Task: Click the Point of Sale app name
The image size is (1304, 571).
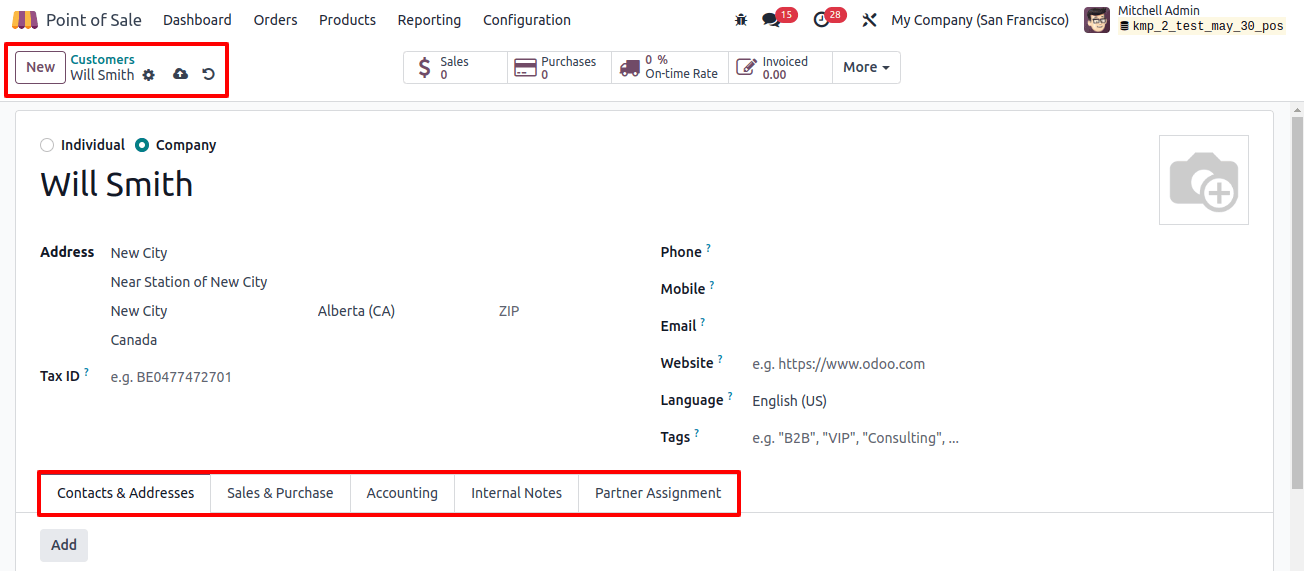Action: 94,20
